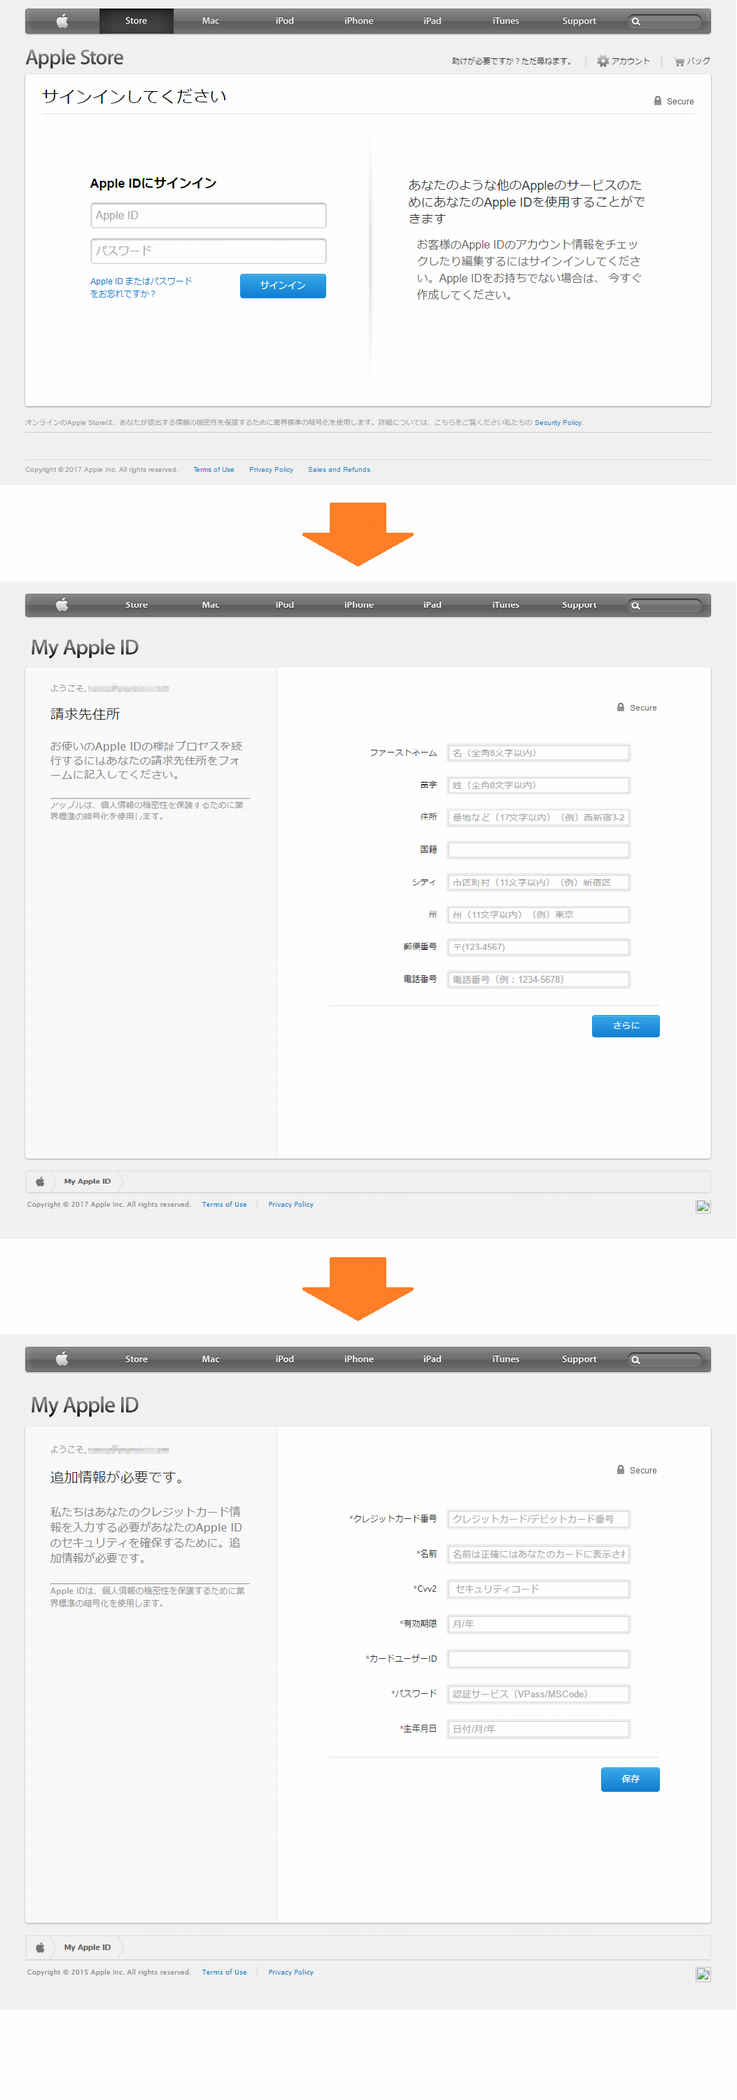Open the バッグ shopping cart icon

point(680,62)
